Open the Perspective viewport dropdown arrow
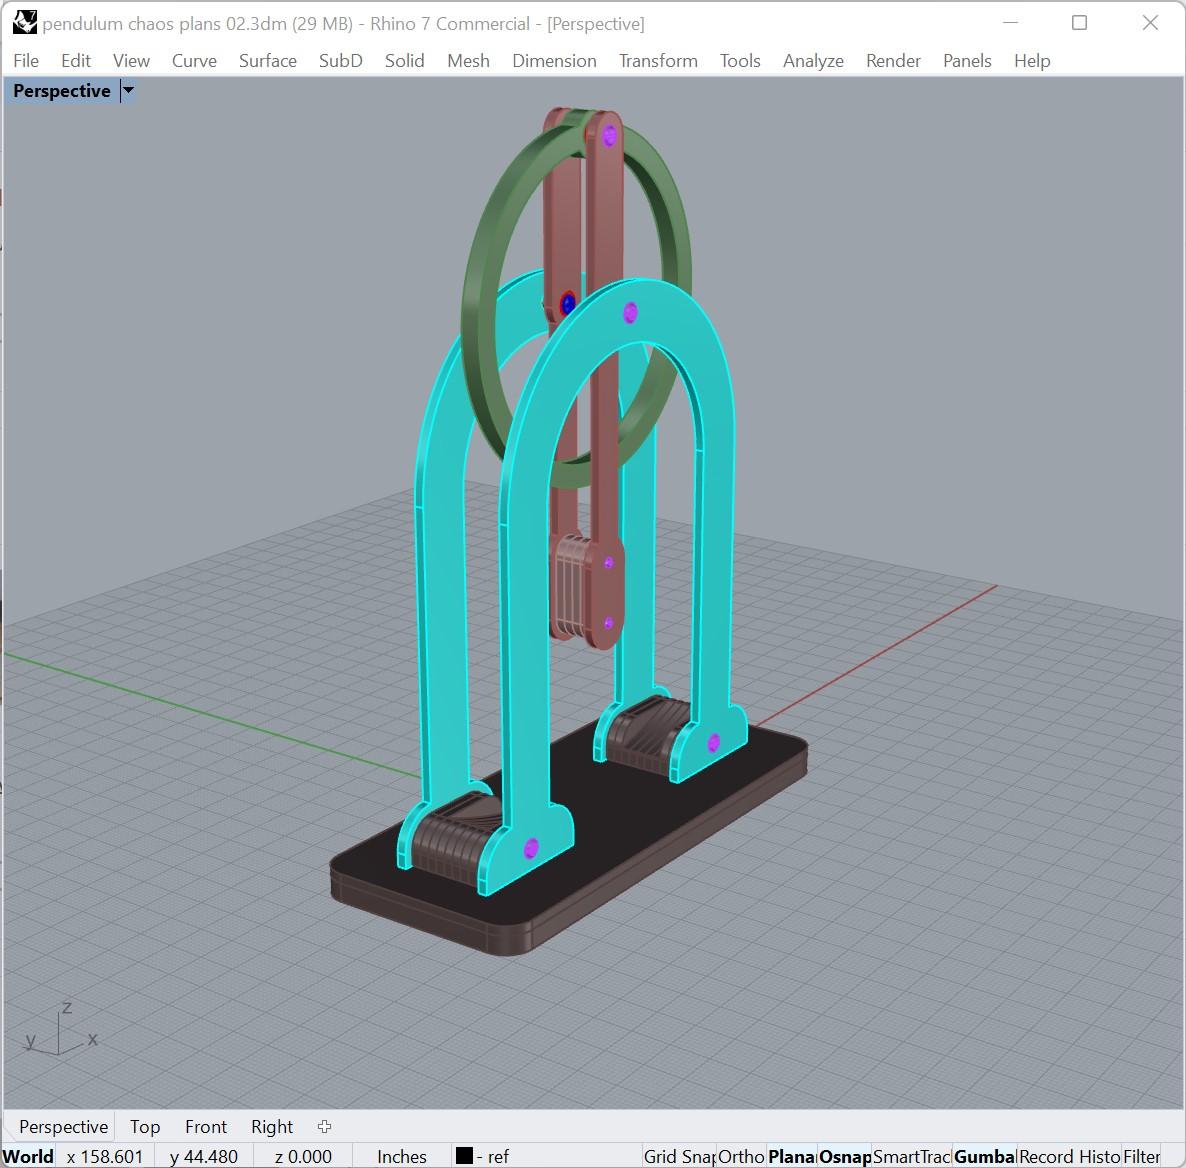The height and width of the screenshot is (1168, 1186). [x=129, y=91]
